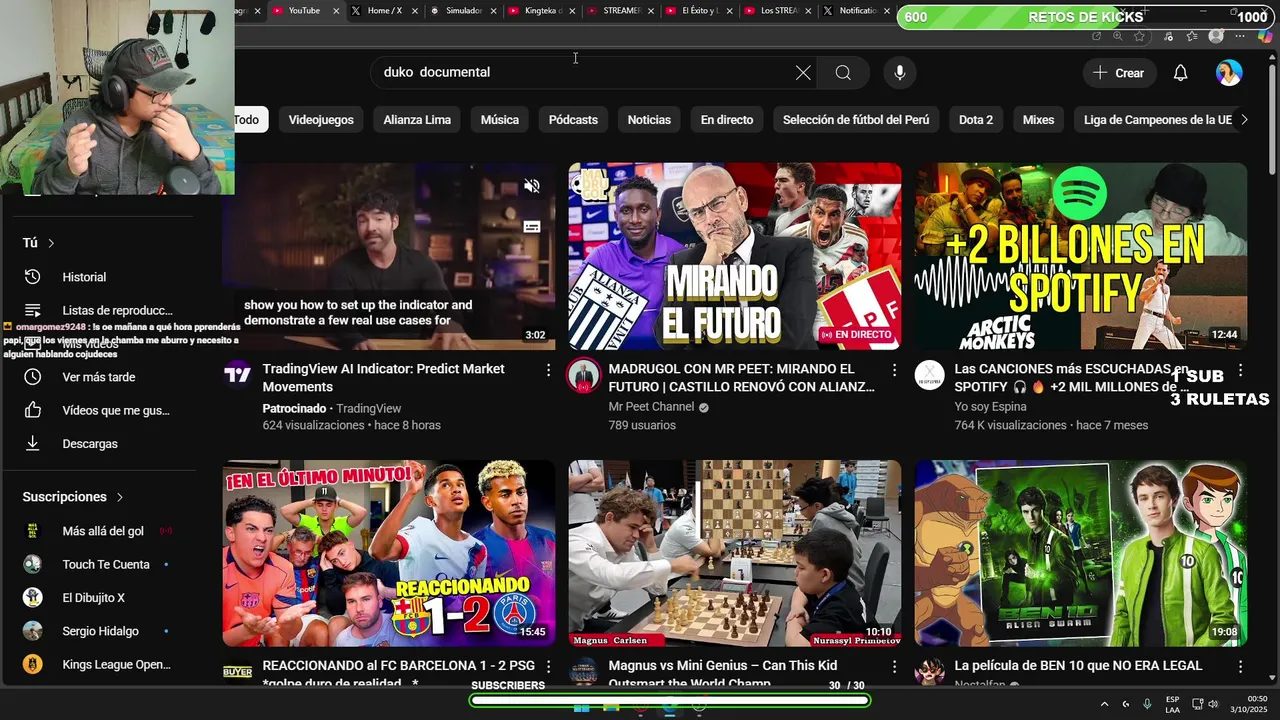Click the taskbar microphone tray icon
Viewport: 1280px width, 720px height.
pyautogui.click(x=1147, y=704)
